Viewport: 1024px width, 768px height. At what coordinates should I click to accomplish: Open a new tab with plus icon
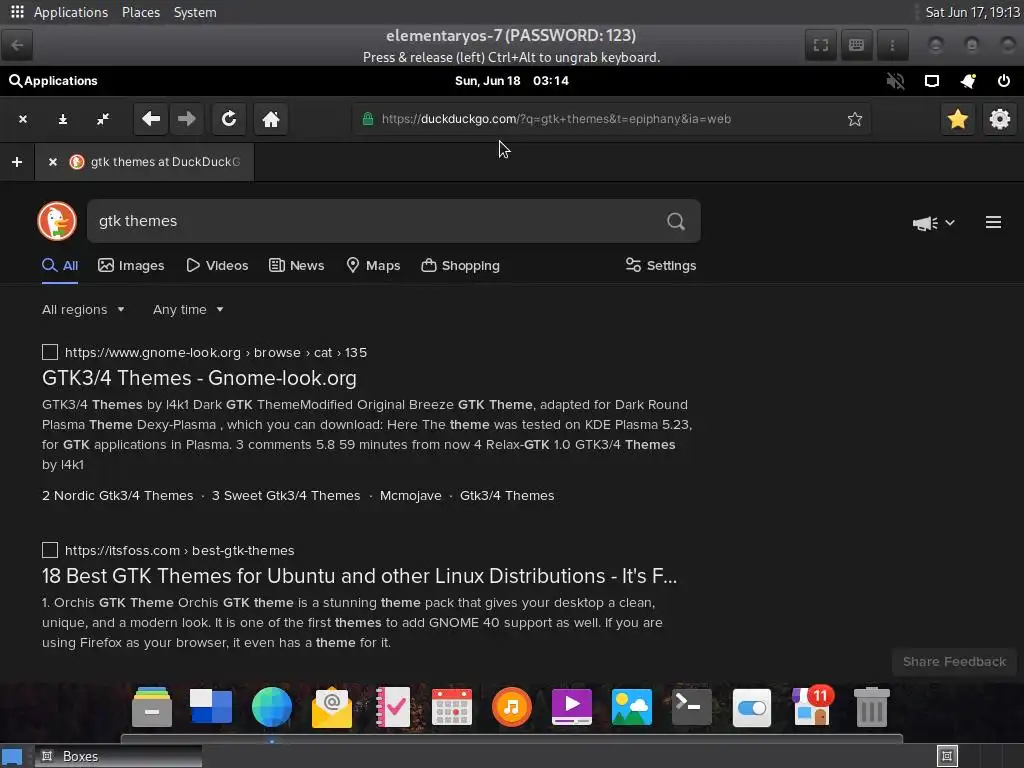point(17,161)
